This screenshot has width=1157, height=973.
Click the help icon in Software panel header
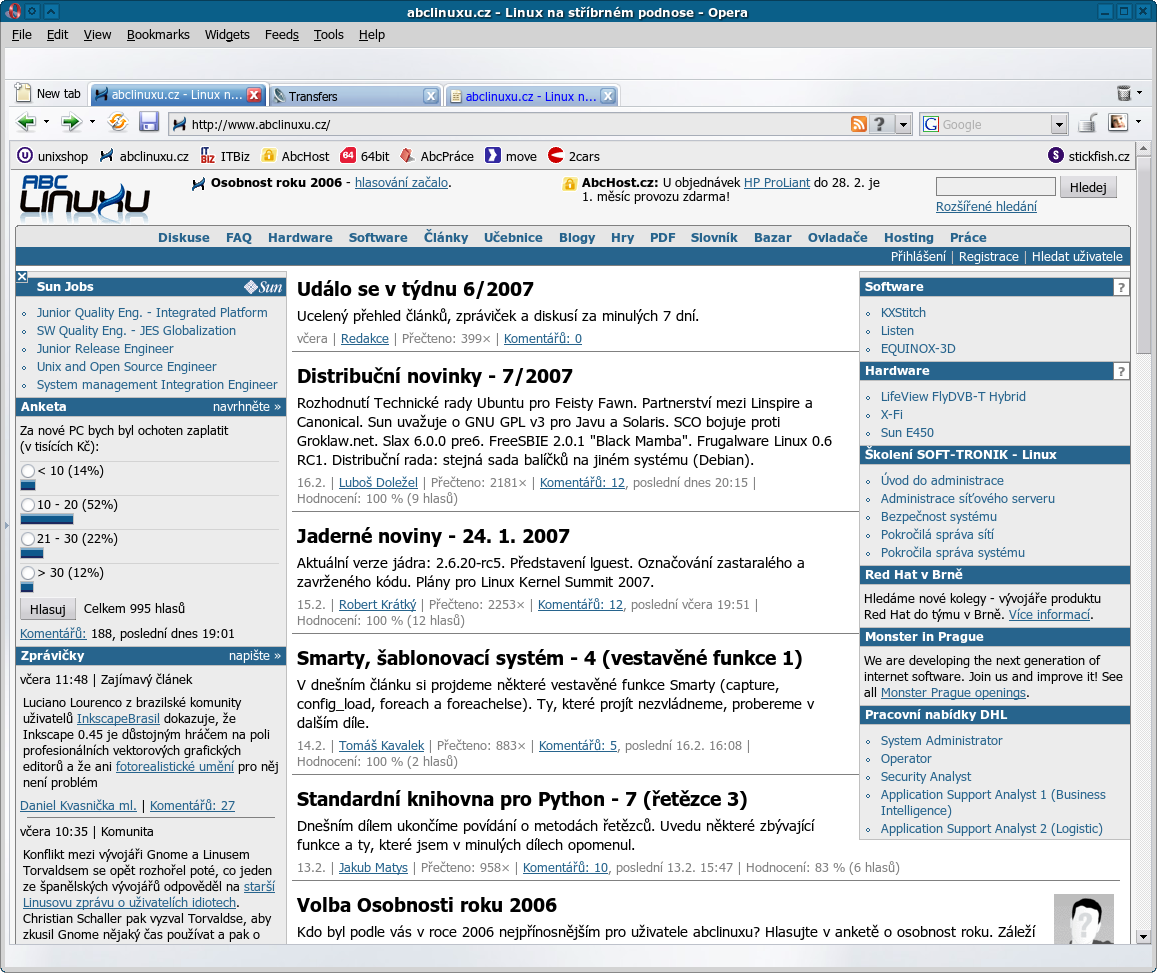click(x=1121, y=288)
